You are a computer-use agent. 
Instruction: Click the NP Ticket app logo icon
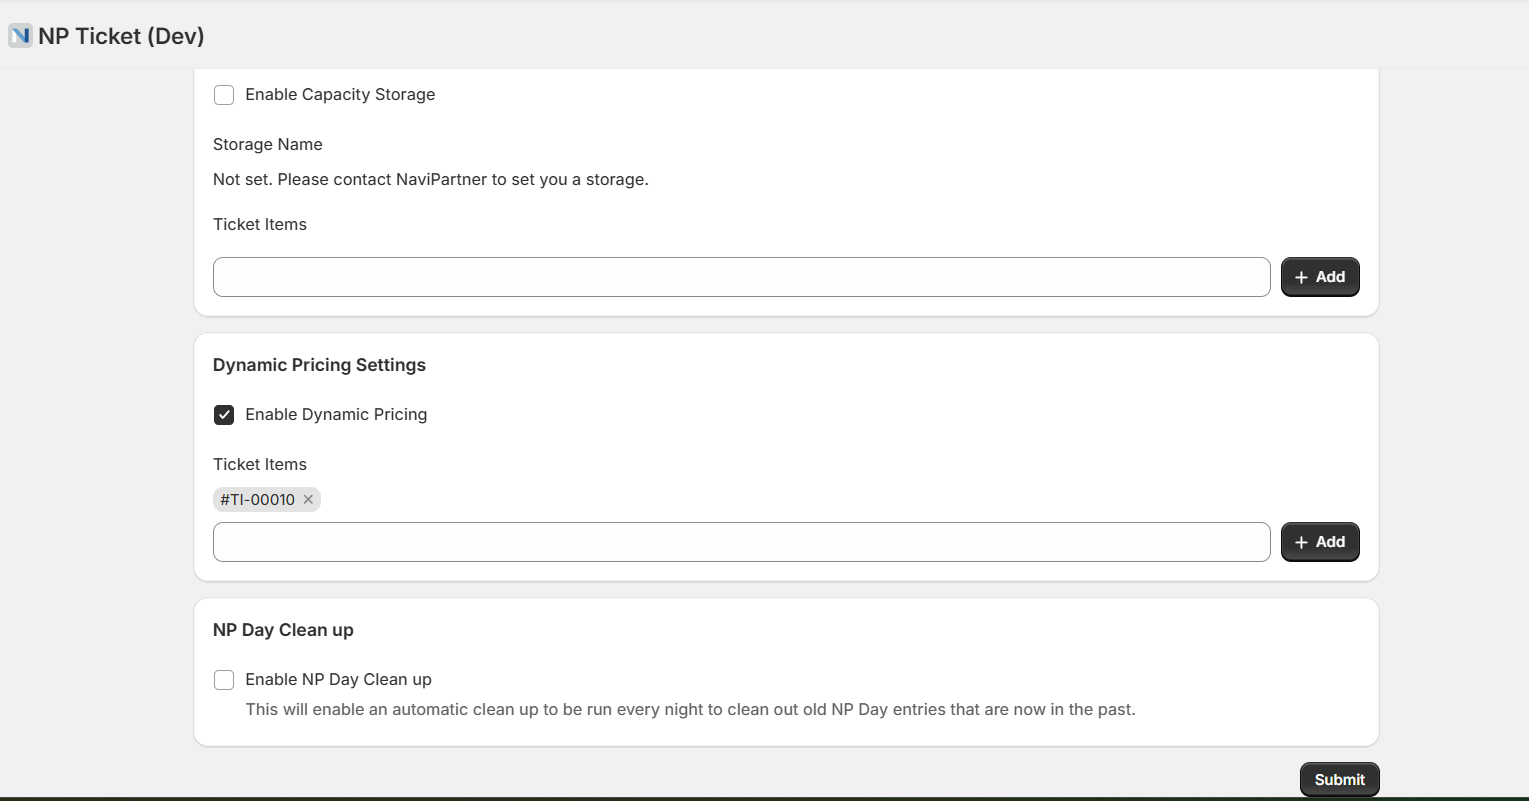pyautogui.click(x=20, y=36)
